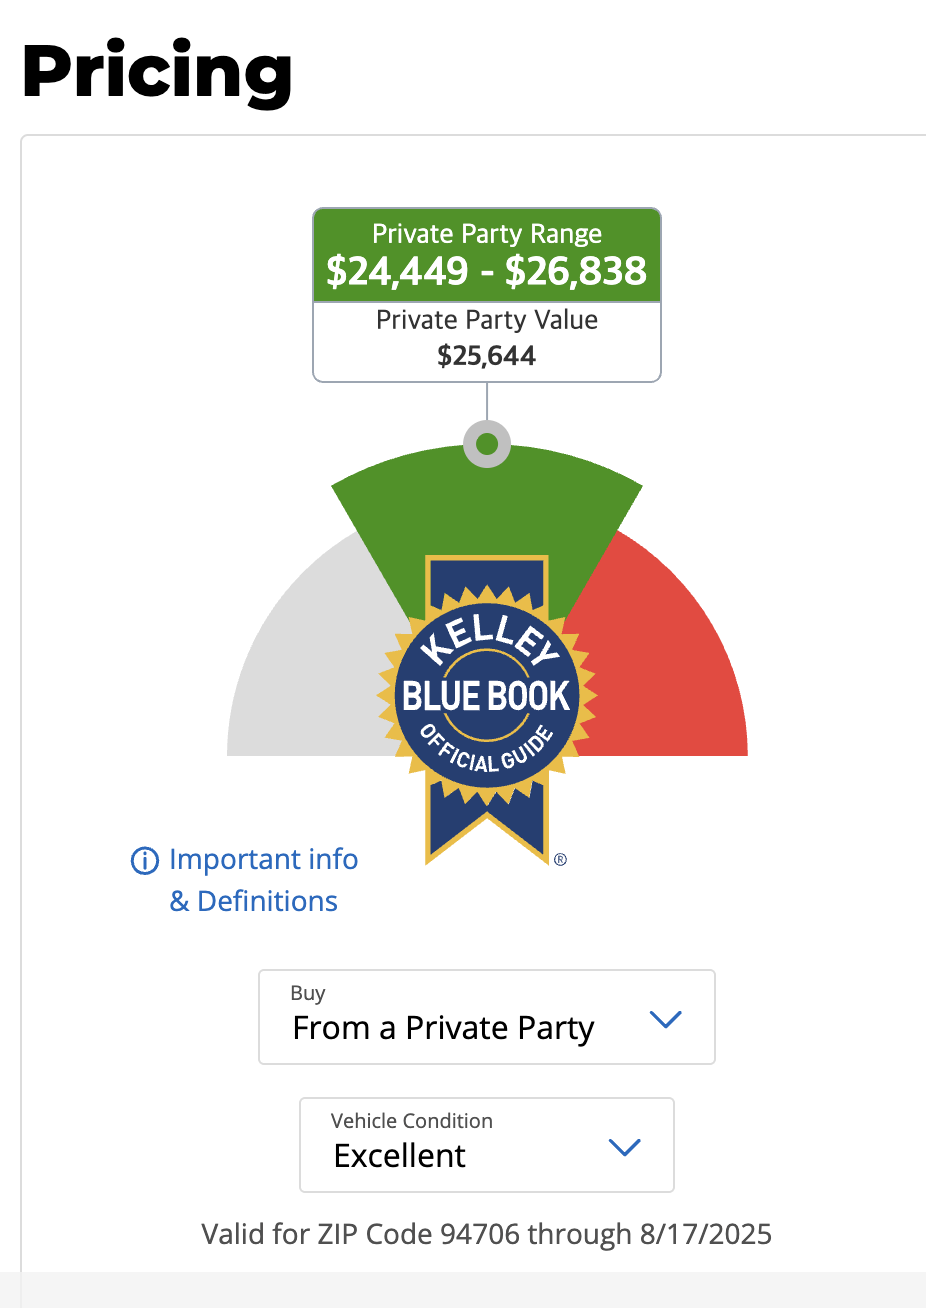
Task: Click the chevron arrow in Buy dropdown
Action: [665, 1019]
